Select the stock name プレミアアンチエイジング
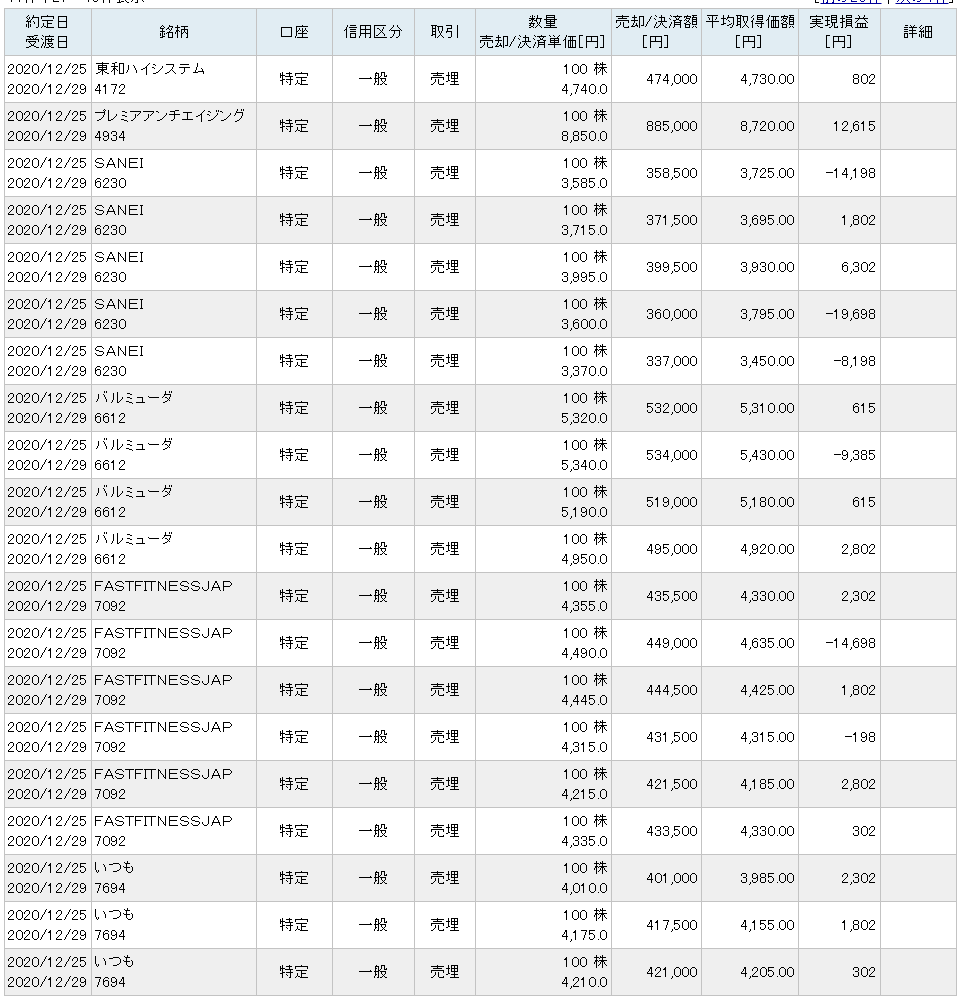Image resolution: width=959 pixels, height=997 pixels. coord(170,116)
